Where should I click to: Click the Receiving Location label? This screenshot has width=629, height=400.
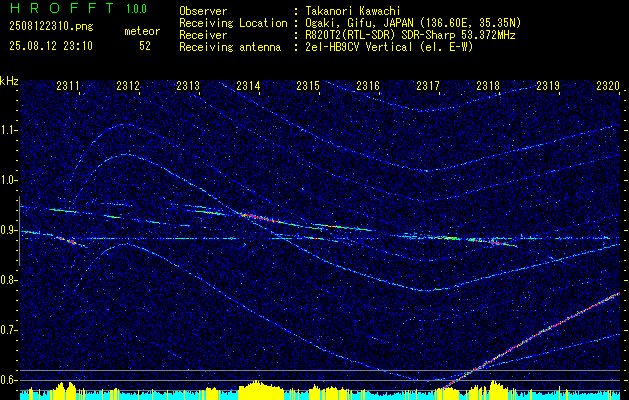[233, 23]
